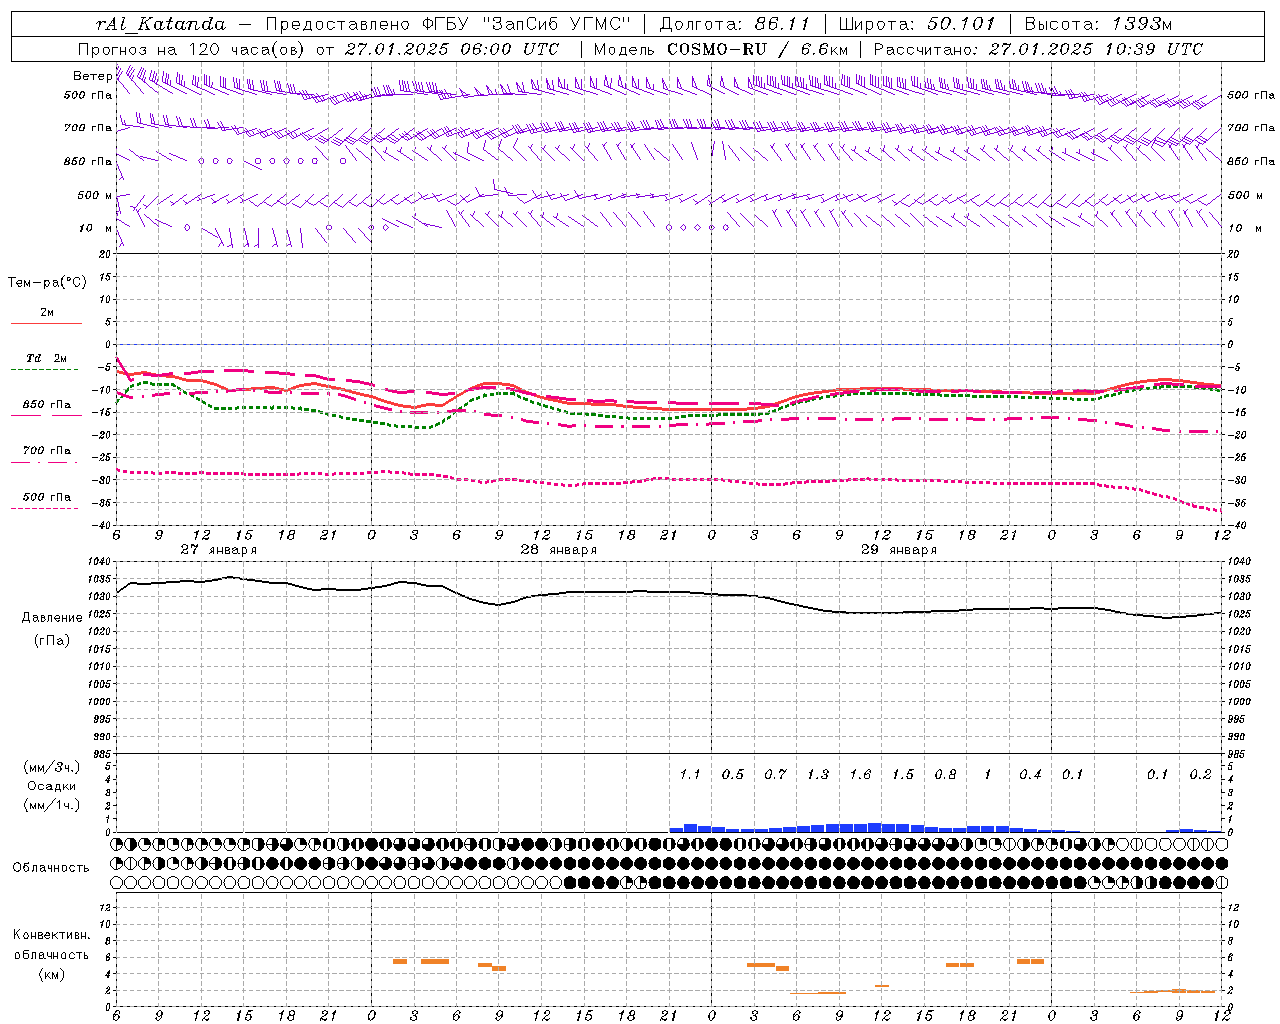Click the 500 гПа temperature legend entry
This screenshot has height=1024, width=1280.
tap(47, 497)
